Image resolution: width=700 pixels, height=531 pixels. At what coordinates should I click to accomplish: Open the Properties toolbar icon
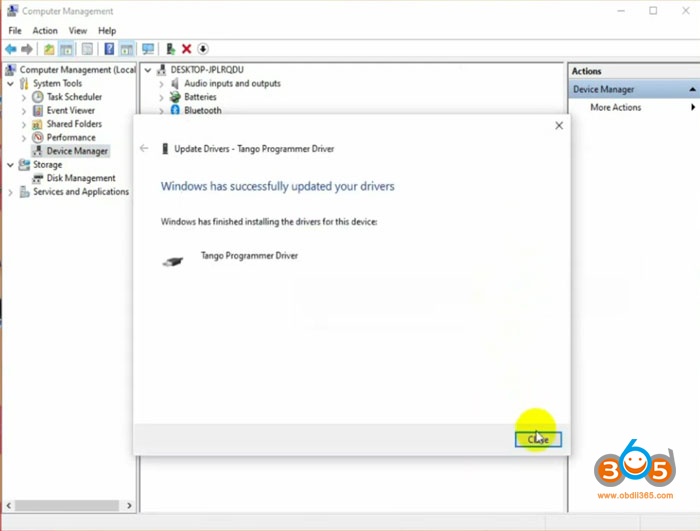coord(88,49)
